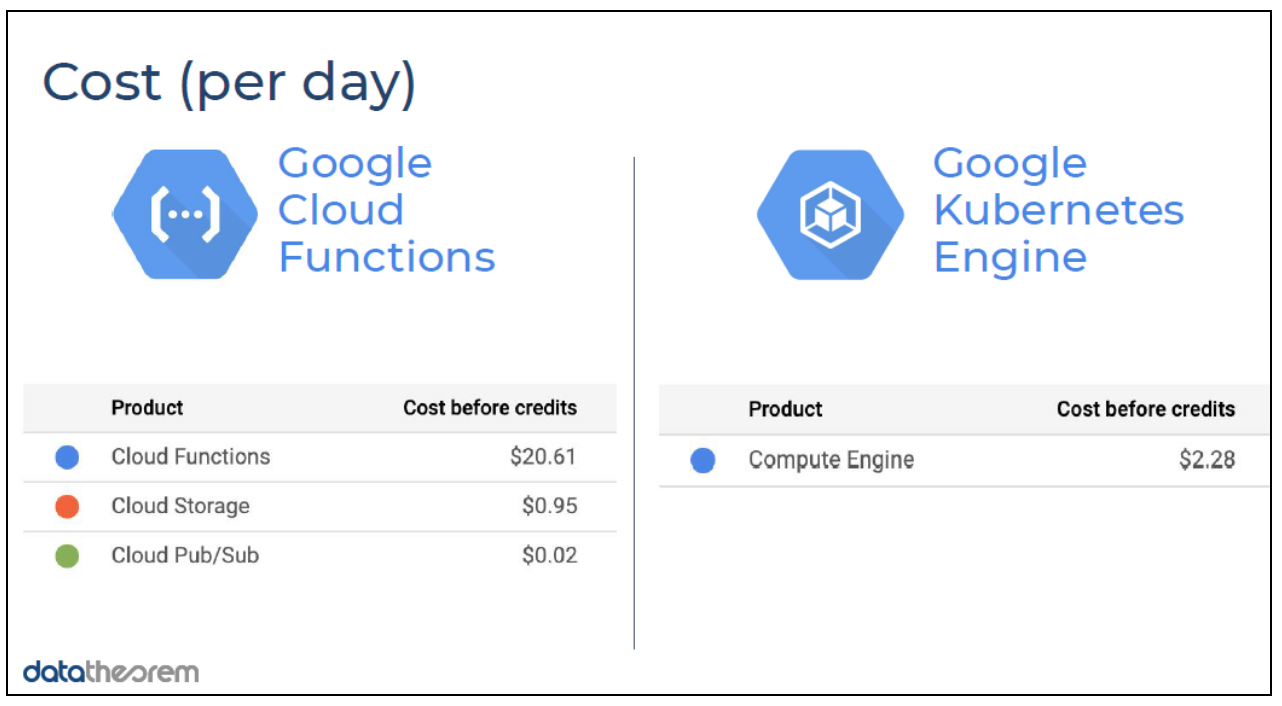Click the right table's Cost before credits header
The height and width of the screenshot is (706, 1282).
coord(1146,409)
